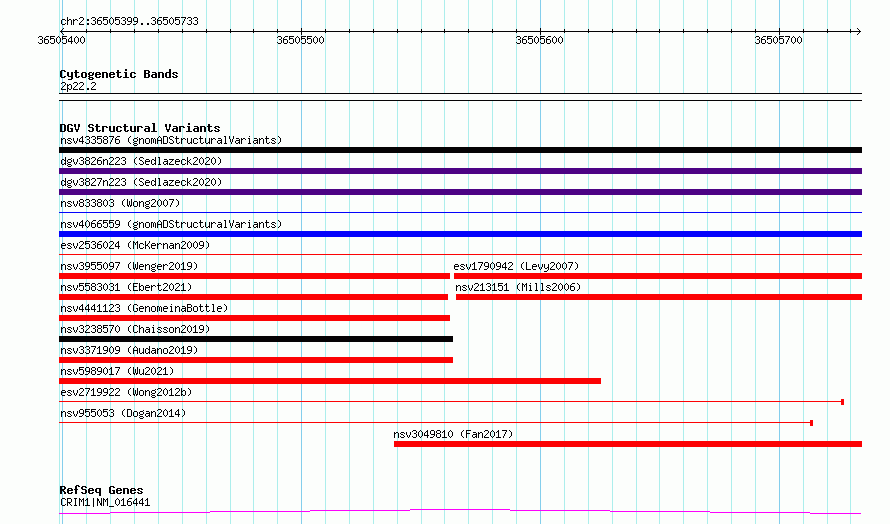This screenshot has width=890, height=524.
Task: Select nsv833803 (Wong2007) variant label
Action: (x=120, y=203)
